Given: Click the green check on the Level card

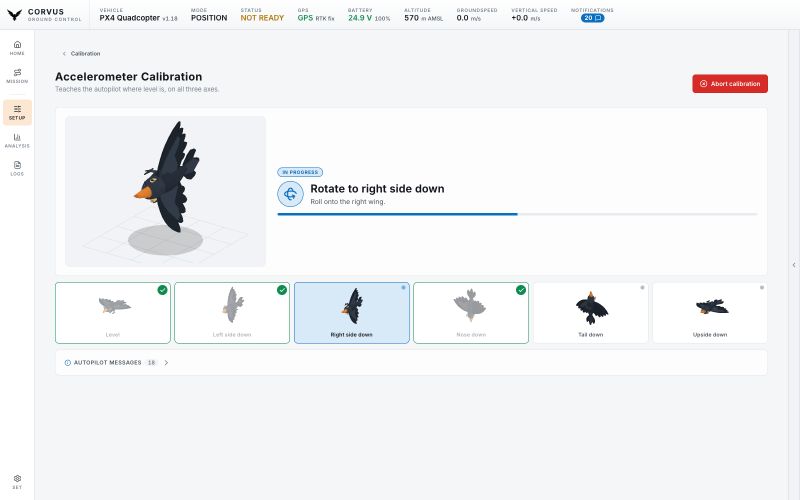Looking at the screenshot, I should click(x=162, y=290).
